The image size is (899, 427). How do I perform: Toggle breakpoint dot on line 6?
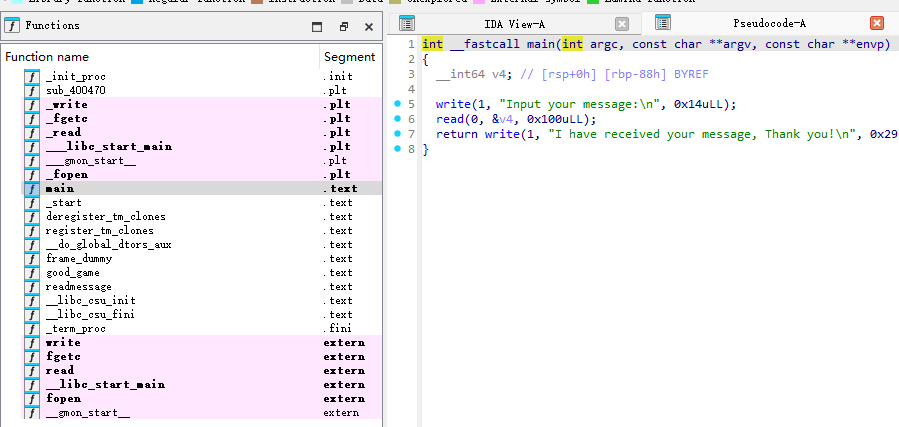397,119
